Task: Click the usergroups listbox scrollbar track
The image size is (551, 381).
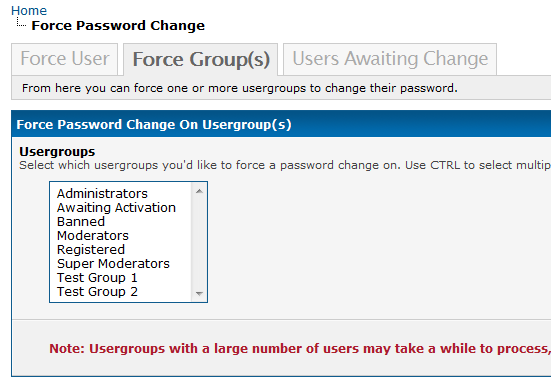Action: click(x=199, y=242)
